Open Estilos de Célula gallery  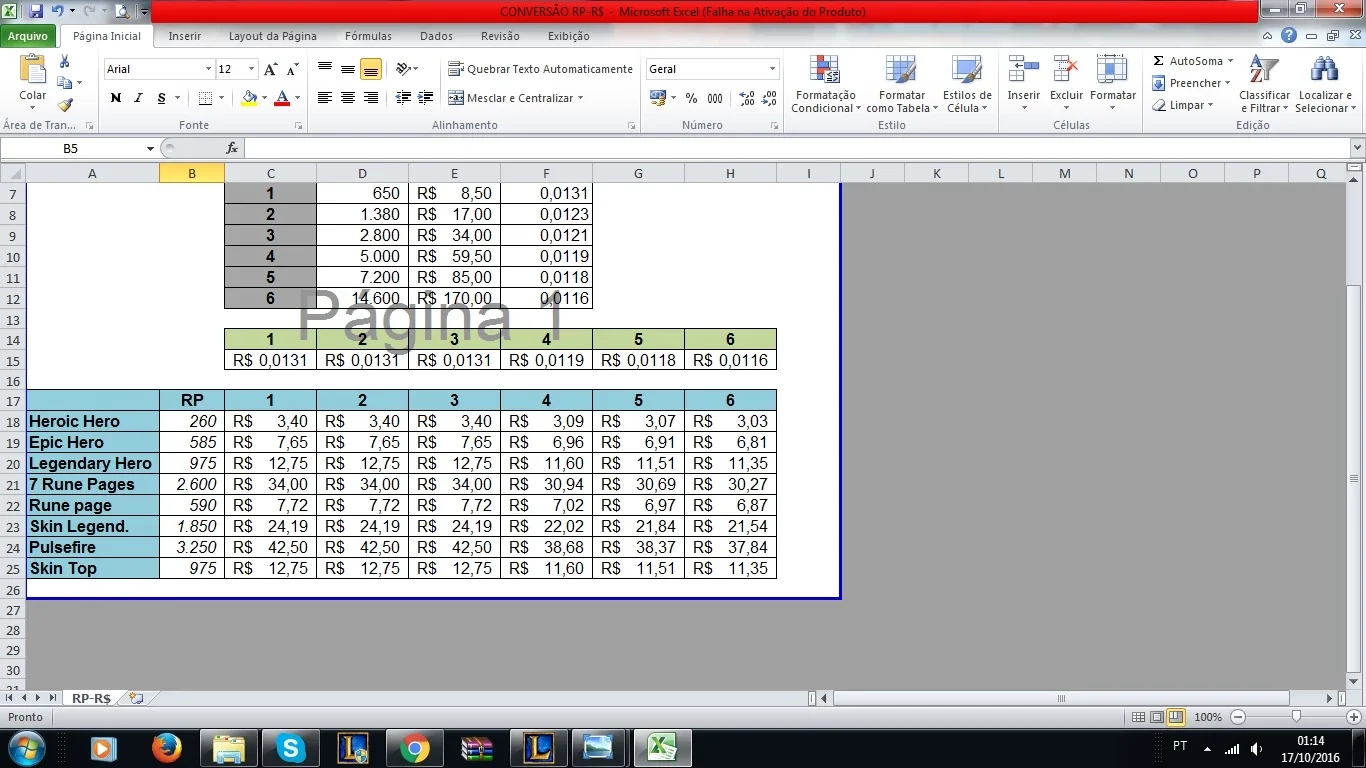pos(967,84)
